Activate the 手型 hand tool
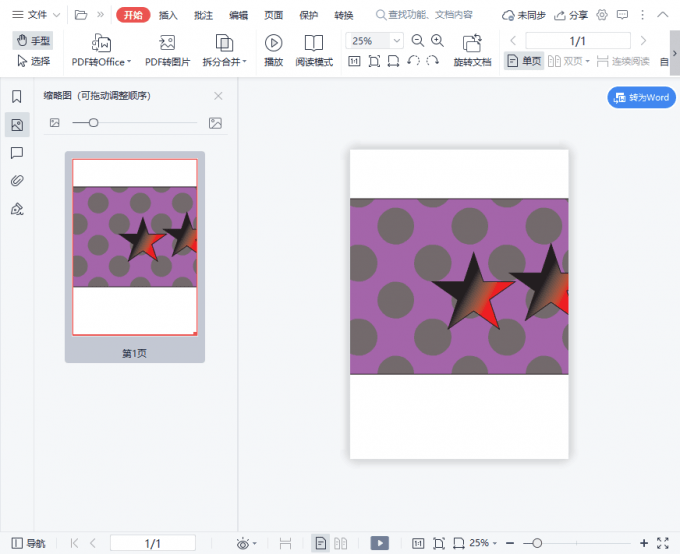This screenshot has width=680, height=554. [x=33, y=41]
